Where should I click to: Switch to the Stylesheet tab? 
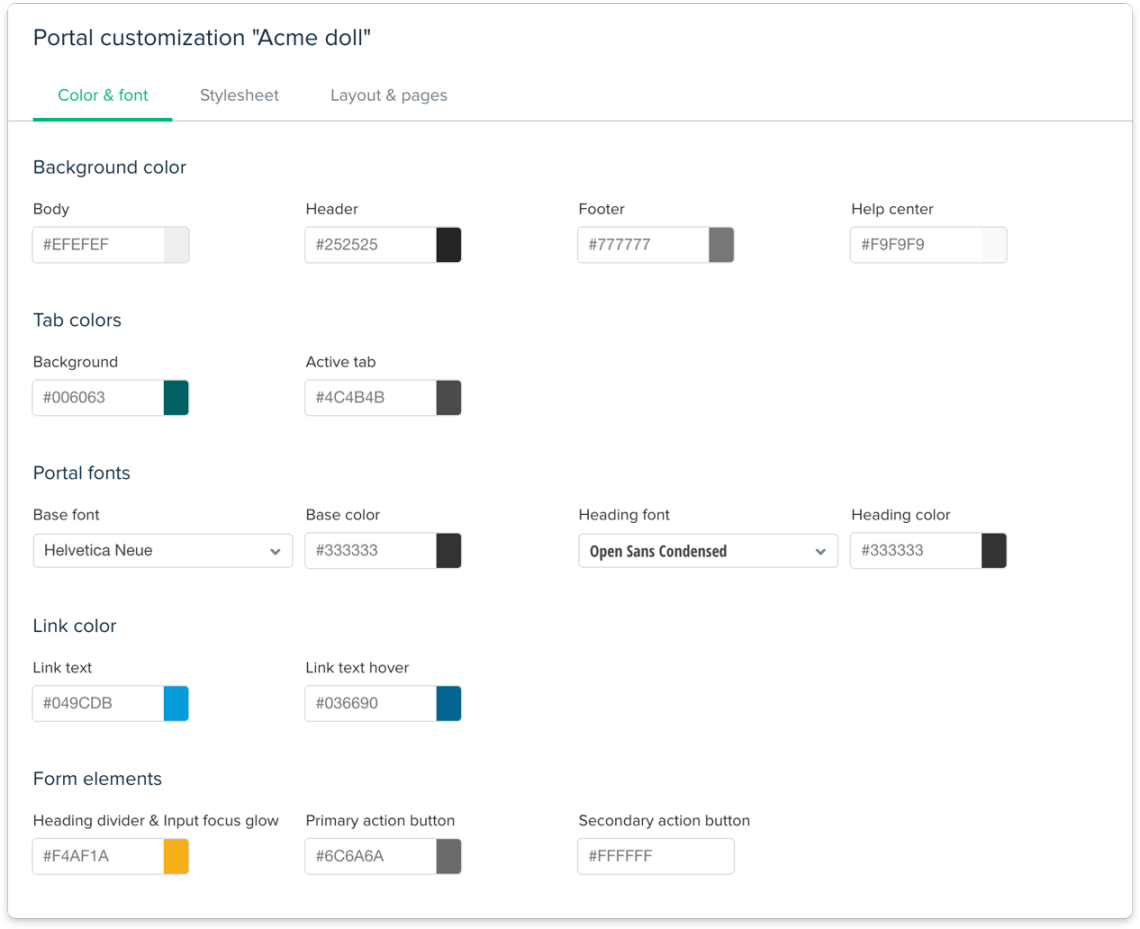(239, 95)
